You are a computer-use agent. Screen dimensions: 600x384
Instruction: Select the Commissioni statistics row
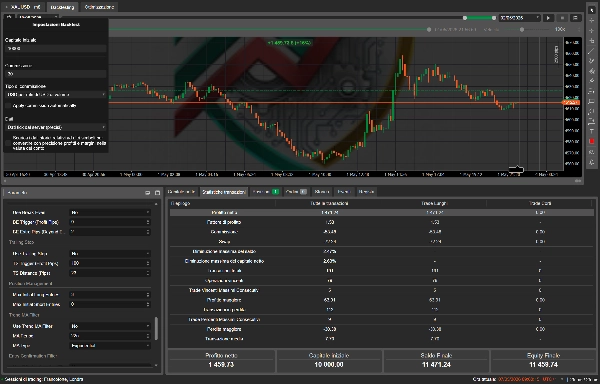382,232
